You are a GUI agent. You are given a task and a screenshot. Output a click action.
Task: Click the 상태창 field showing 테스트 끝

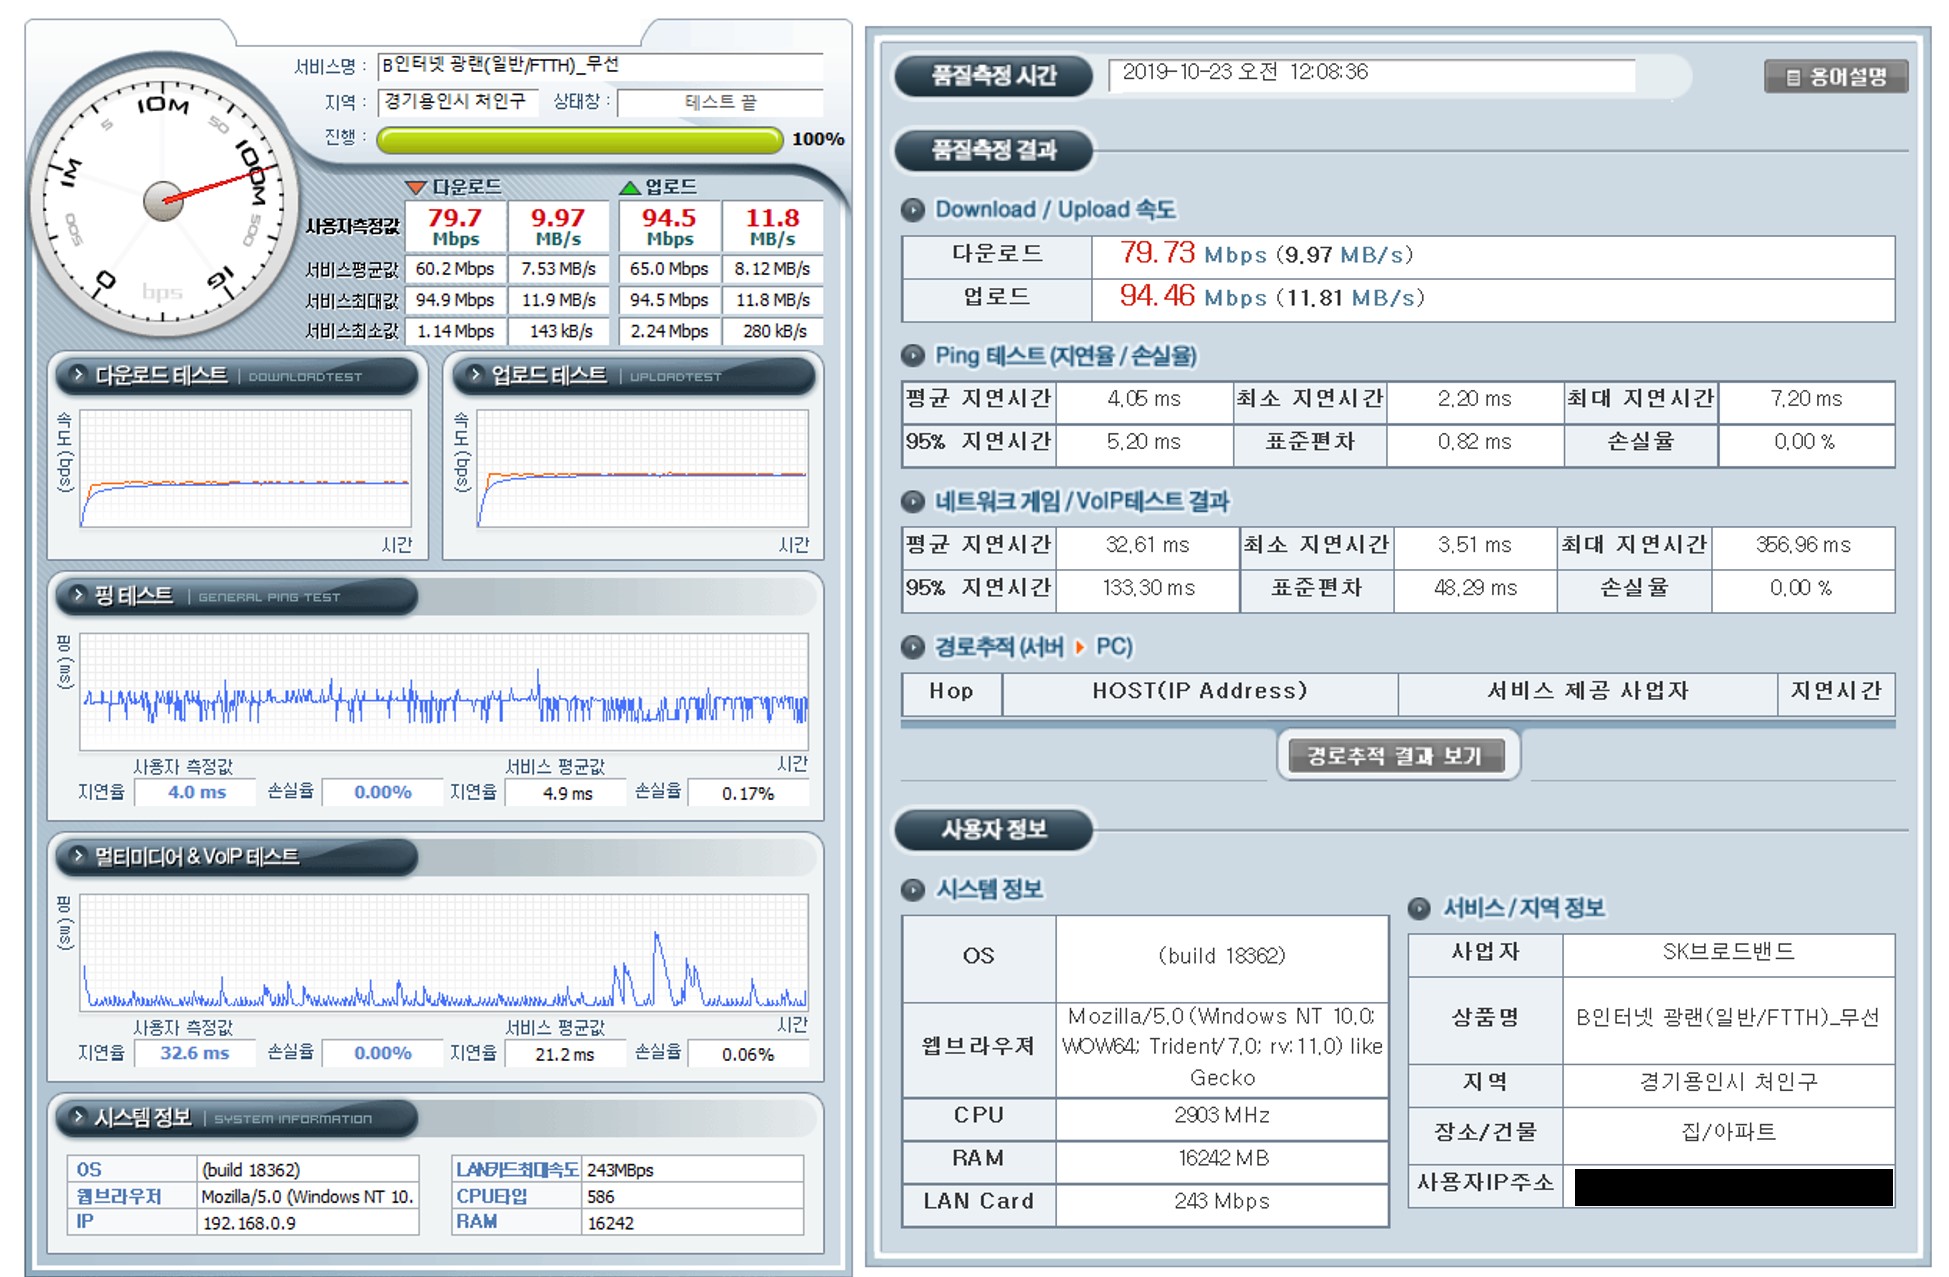click(720, 102)
